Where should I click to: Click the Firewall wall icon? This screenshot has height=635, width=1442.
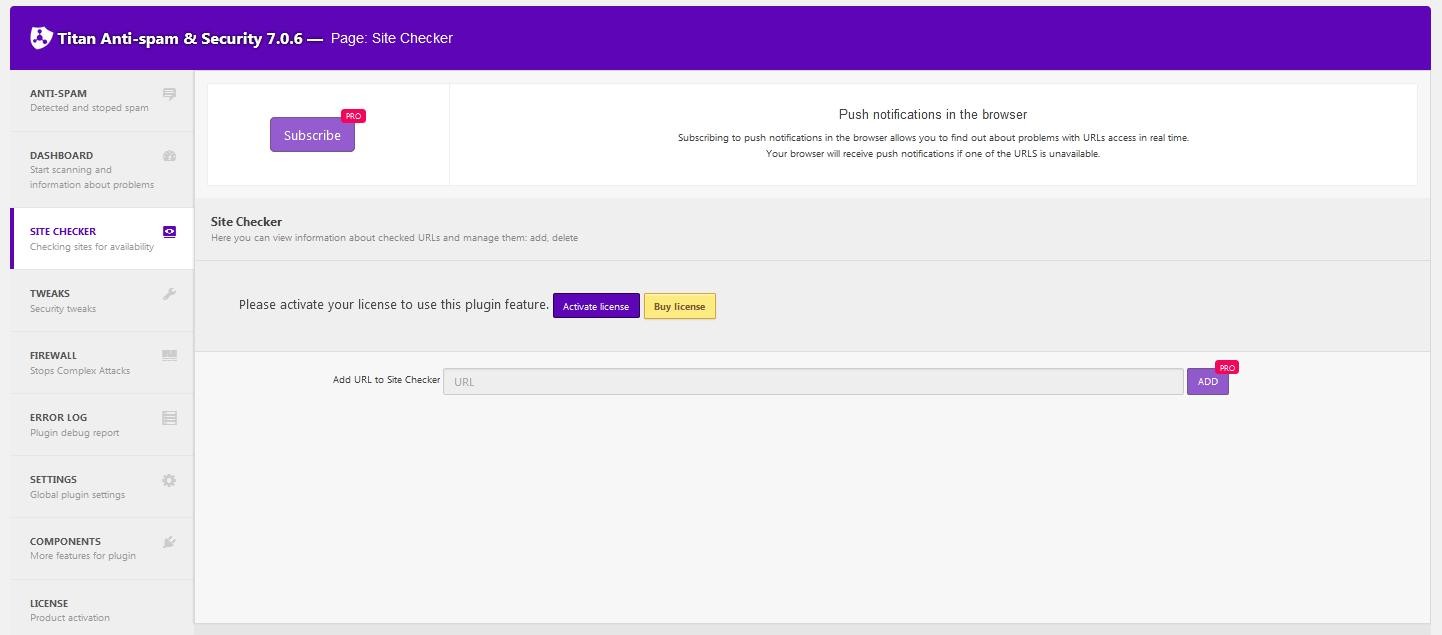pyautogui.click(x=169, y=355)
